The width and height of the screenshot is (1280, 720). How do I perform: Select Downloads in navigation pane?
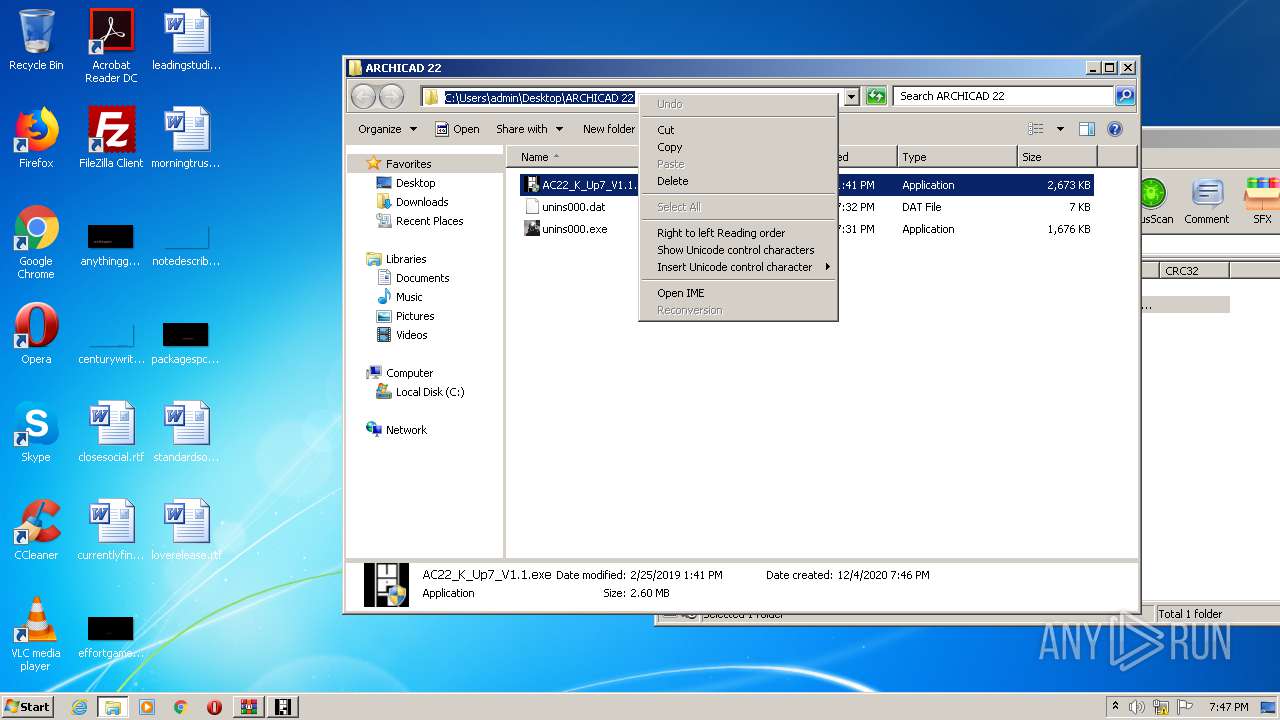point(422,202)
